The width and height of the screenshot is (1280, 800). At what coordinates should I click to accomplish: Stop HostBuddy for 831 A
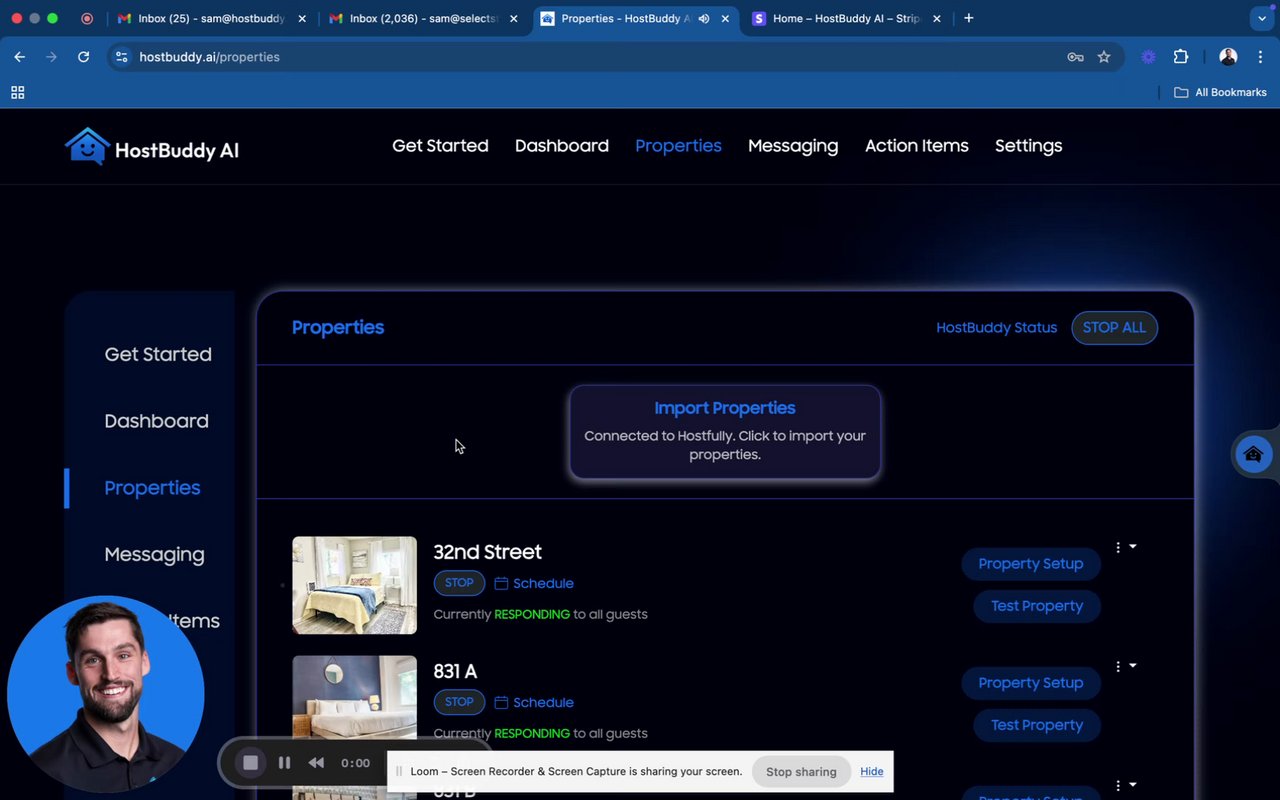tap(459, 702)
